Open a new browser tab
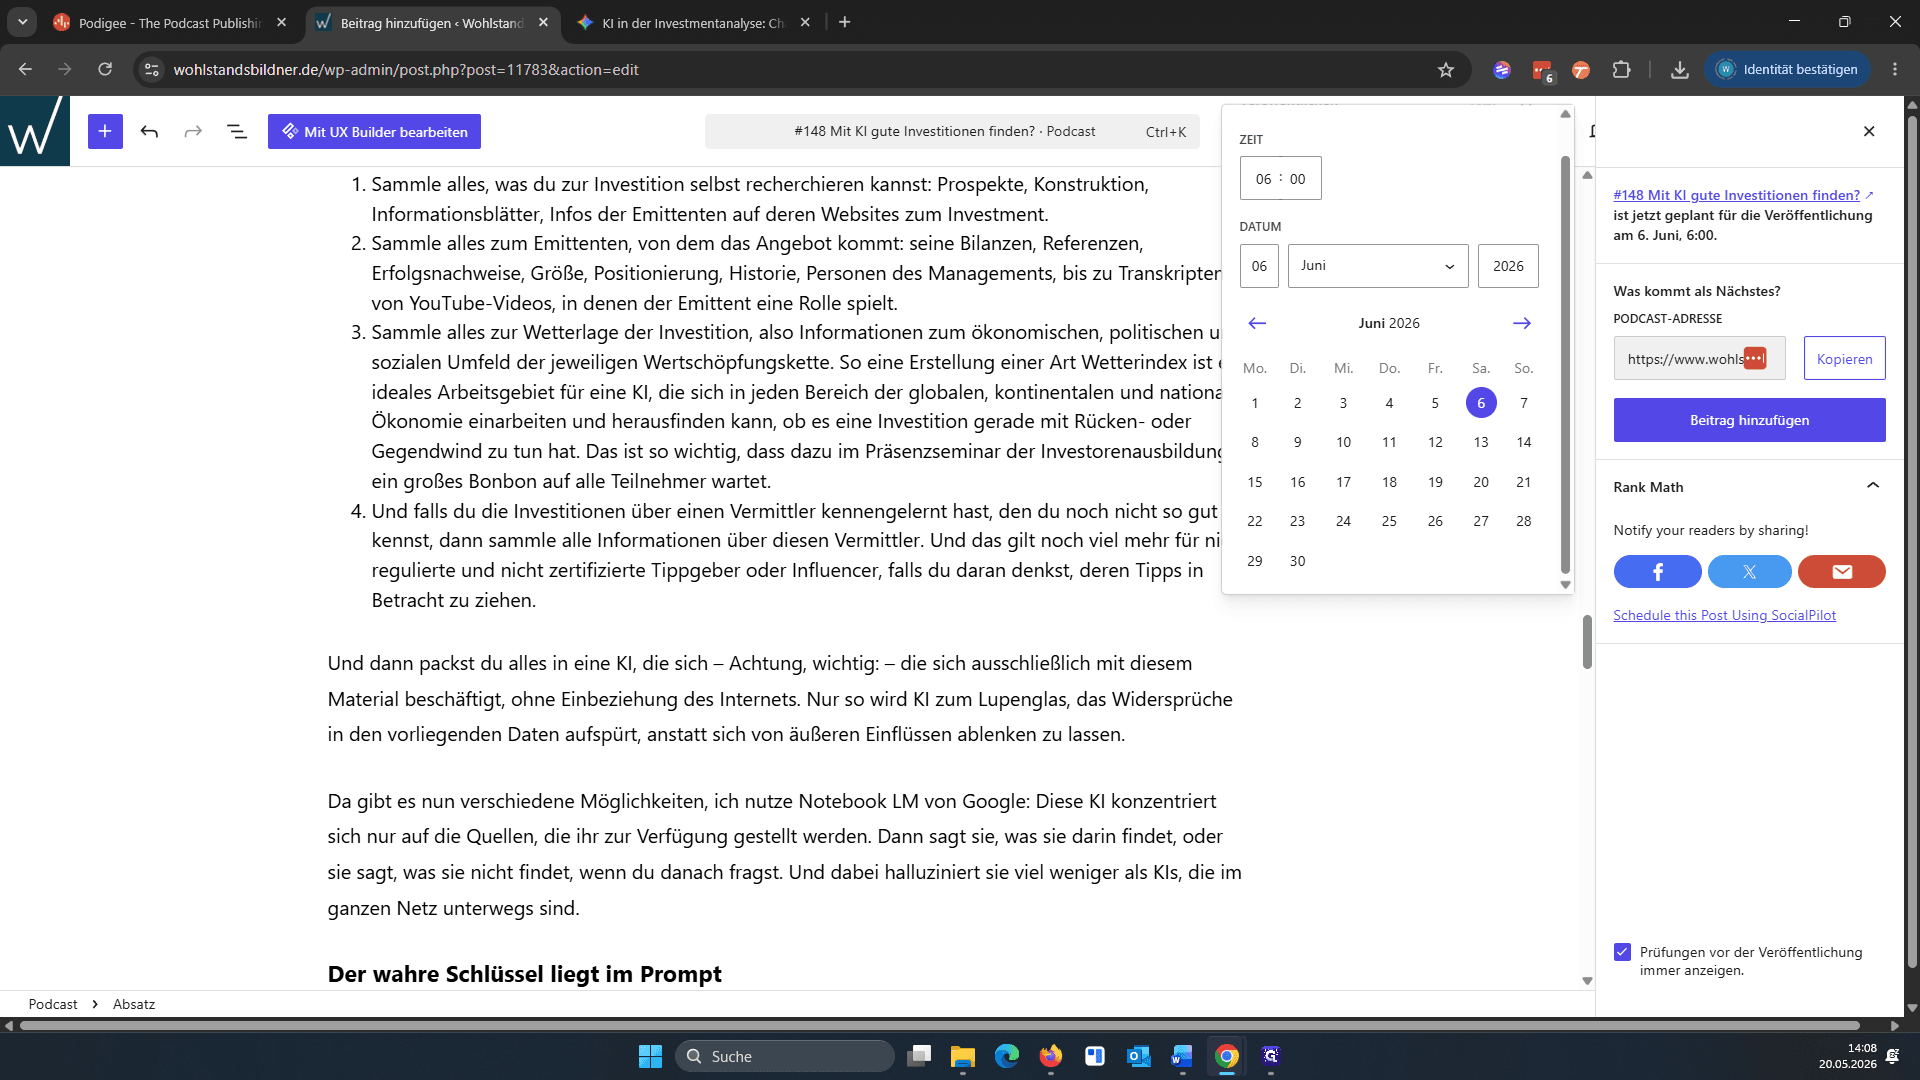Image resolution: width=1920 pixels, height=1080 pixels. [845, 22]
